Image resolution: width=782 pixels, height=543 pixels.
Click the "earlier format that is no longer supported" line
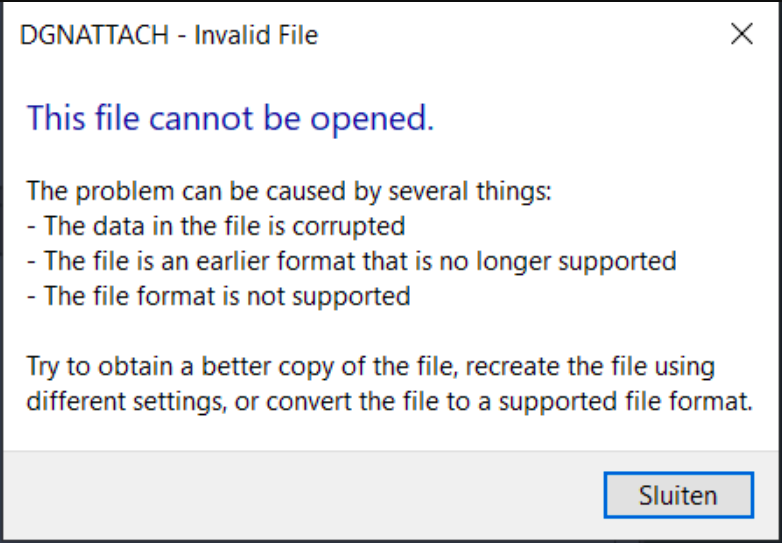(351, 261)
